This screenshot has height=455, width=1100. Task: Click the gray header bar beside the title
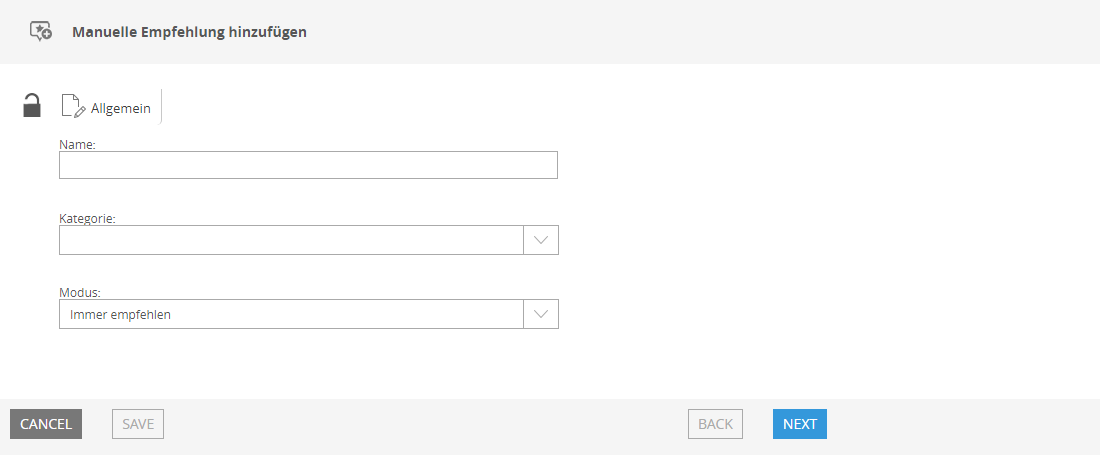click(x=702, y=32)
